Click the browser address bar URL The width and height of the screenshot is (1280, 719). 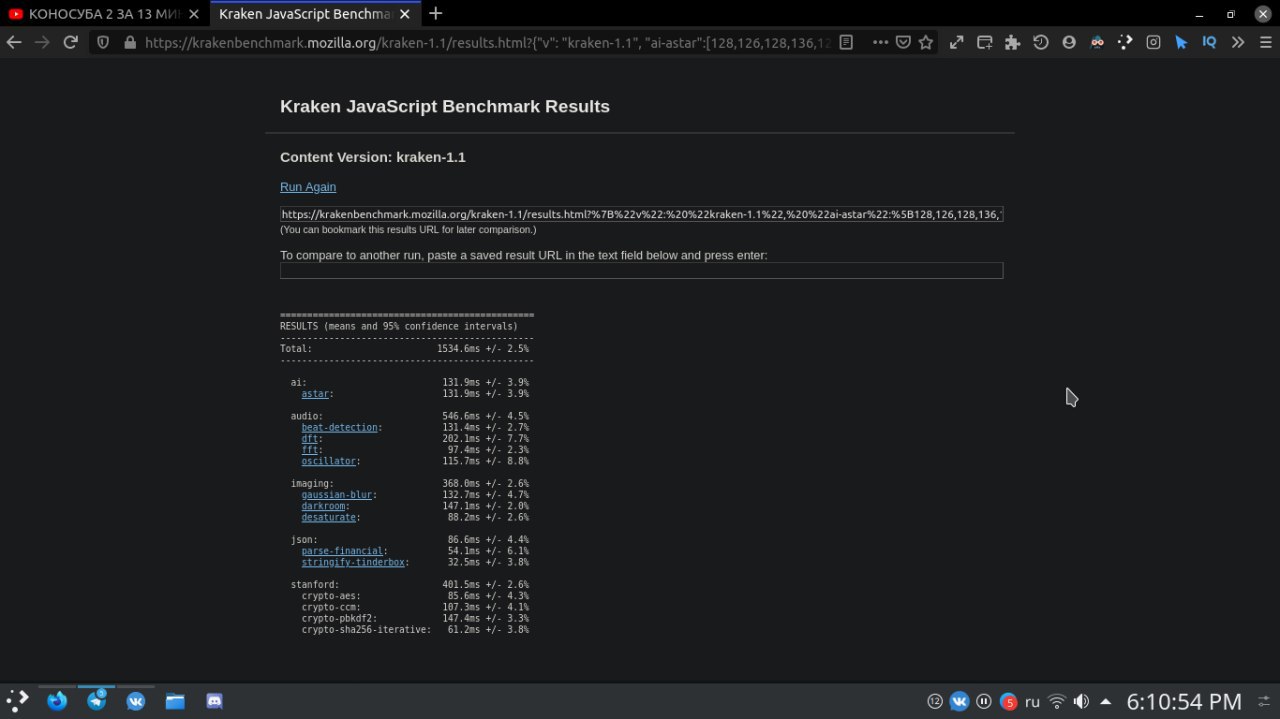(488, 43)
